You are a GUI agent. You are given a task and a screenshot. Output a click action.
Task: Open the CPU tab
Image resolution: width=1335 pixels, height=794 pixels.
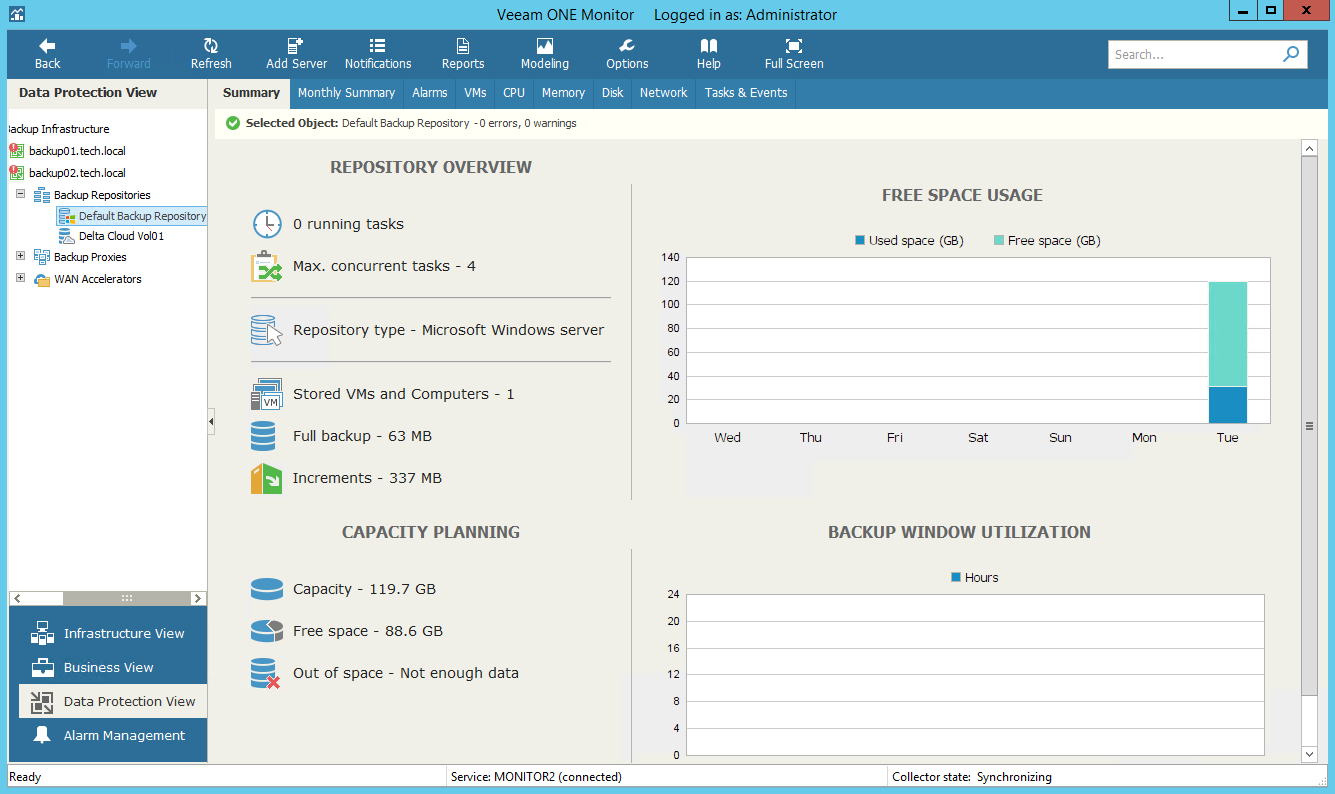coord(514,93)
